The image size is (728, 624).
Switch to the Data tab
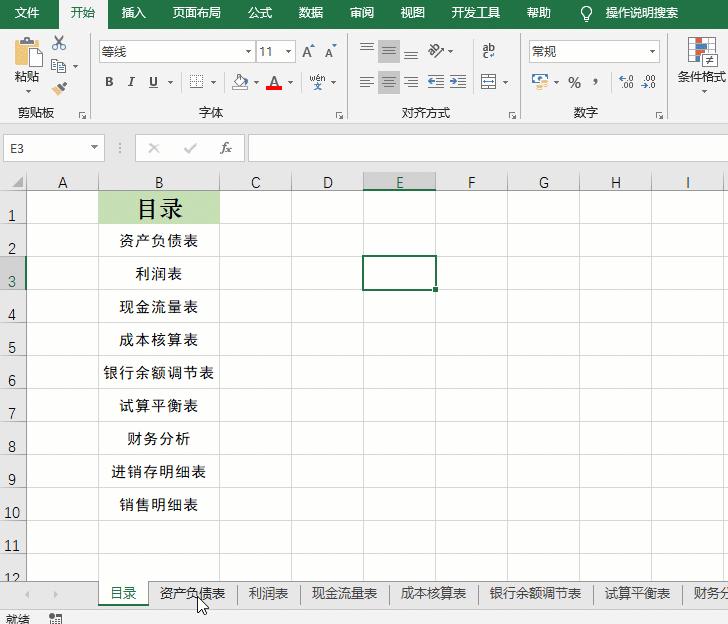(311, 13)
